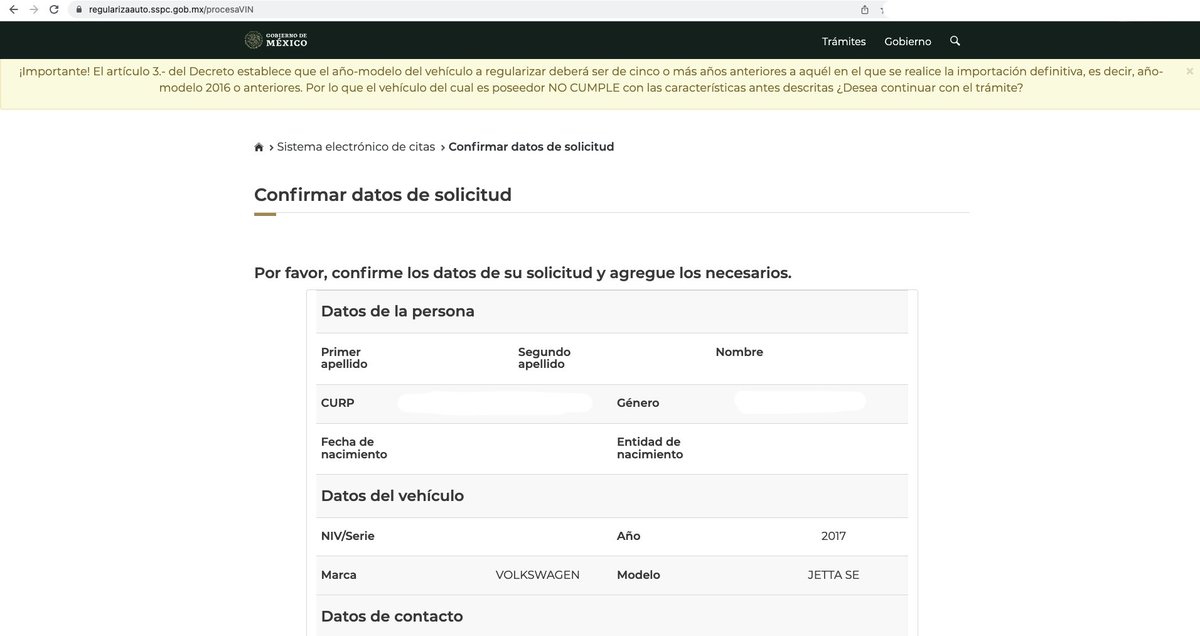Select the Datos de contacto header
This screenshot has height=636, width=1200.
coord(392,616)
